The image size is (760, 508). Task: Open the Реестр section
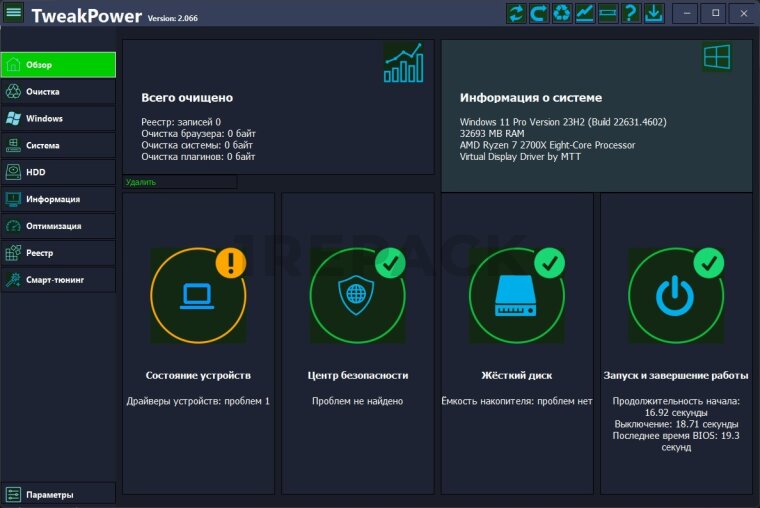tap(58, 253)
